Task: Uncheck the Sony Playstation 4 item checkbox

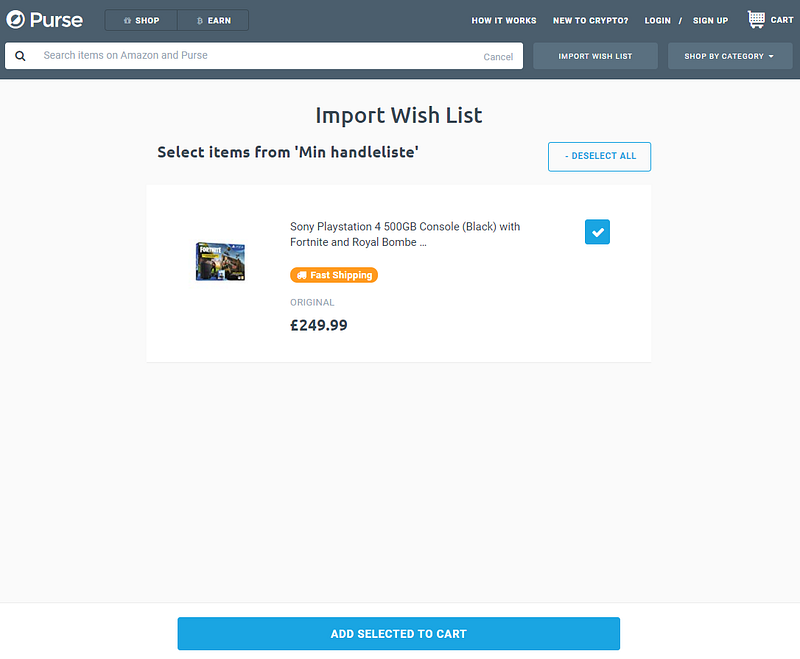Action: pos(597,232)
